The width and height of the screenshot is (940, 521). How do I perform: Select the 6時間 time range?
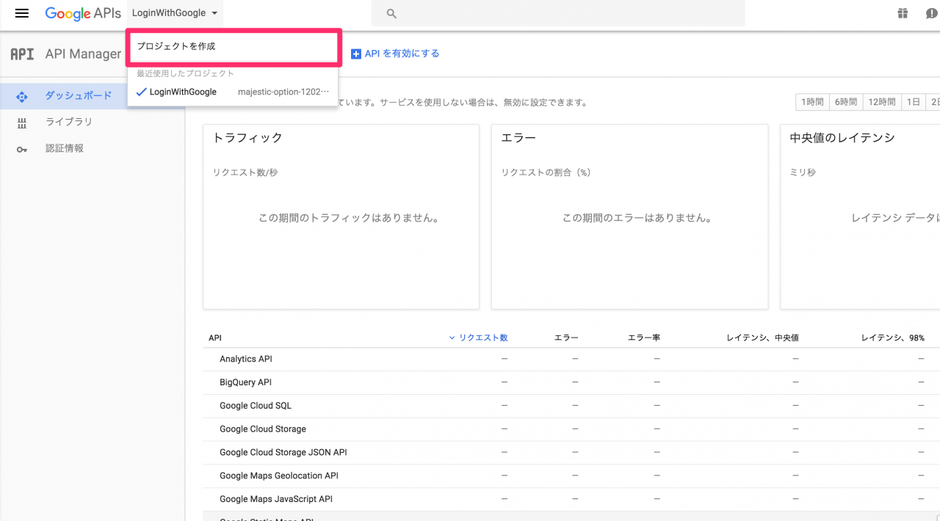pos(845,102)
